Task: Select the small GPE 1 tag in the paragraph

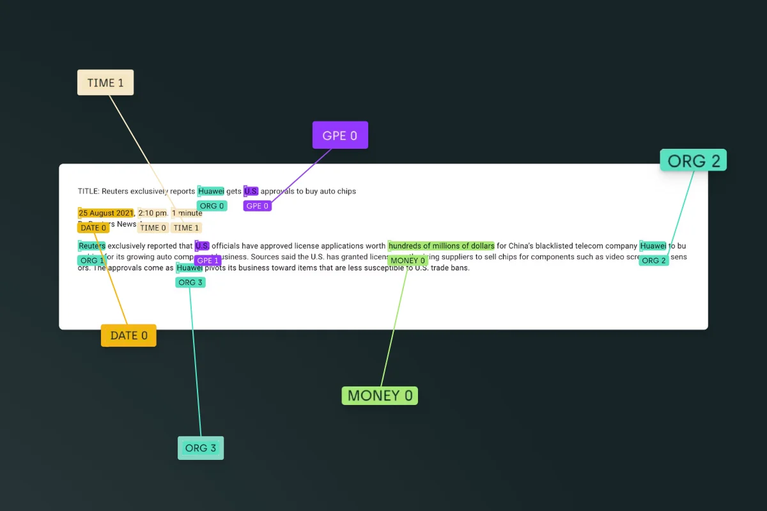Action: 208,261
